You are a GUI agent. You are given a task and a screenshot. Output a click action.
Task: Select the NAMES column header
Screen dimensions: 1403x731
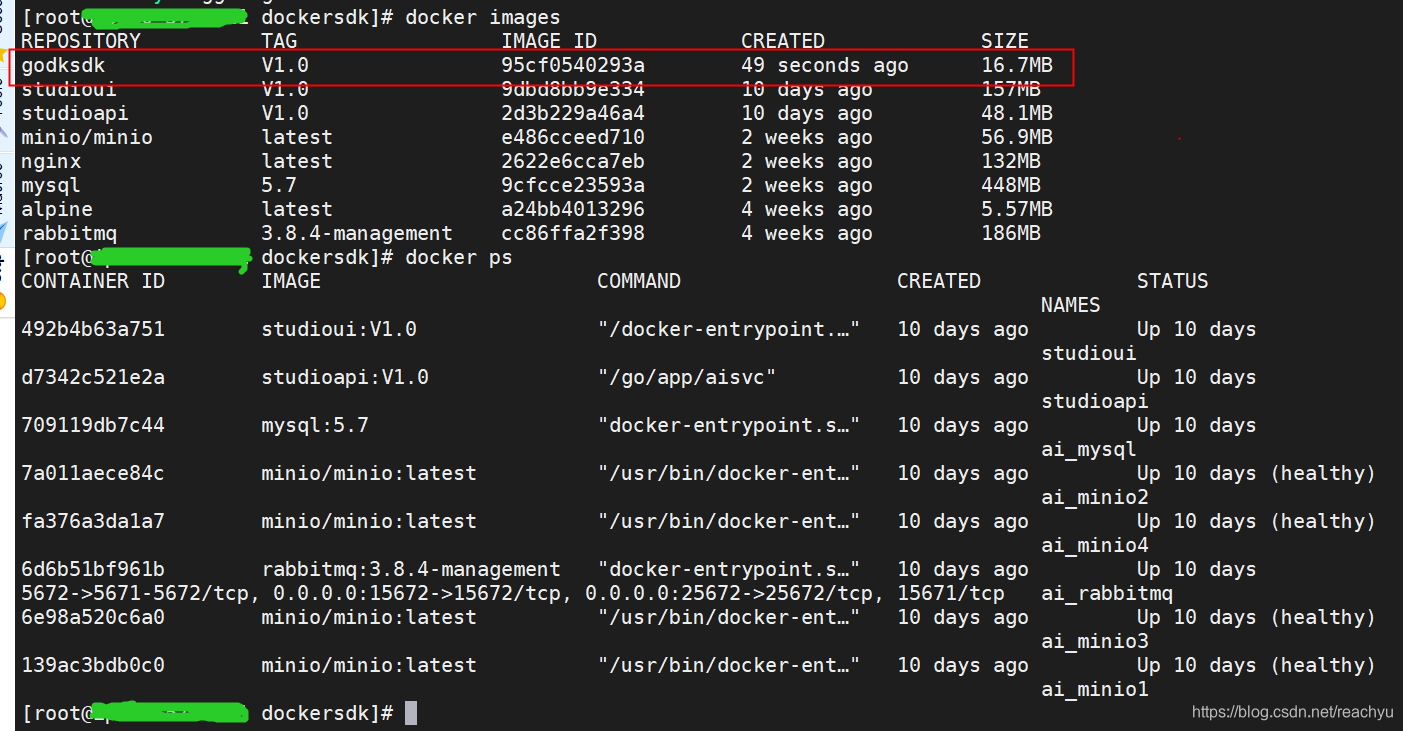coord(1071,305)
